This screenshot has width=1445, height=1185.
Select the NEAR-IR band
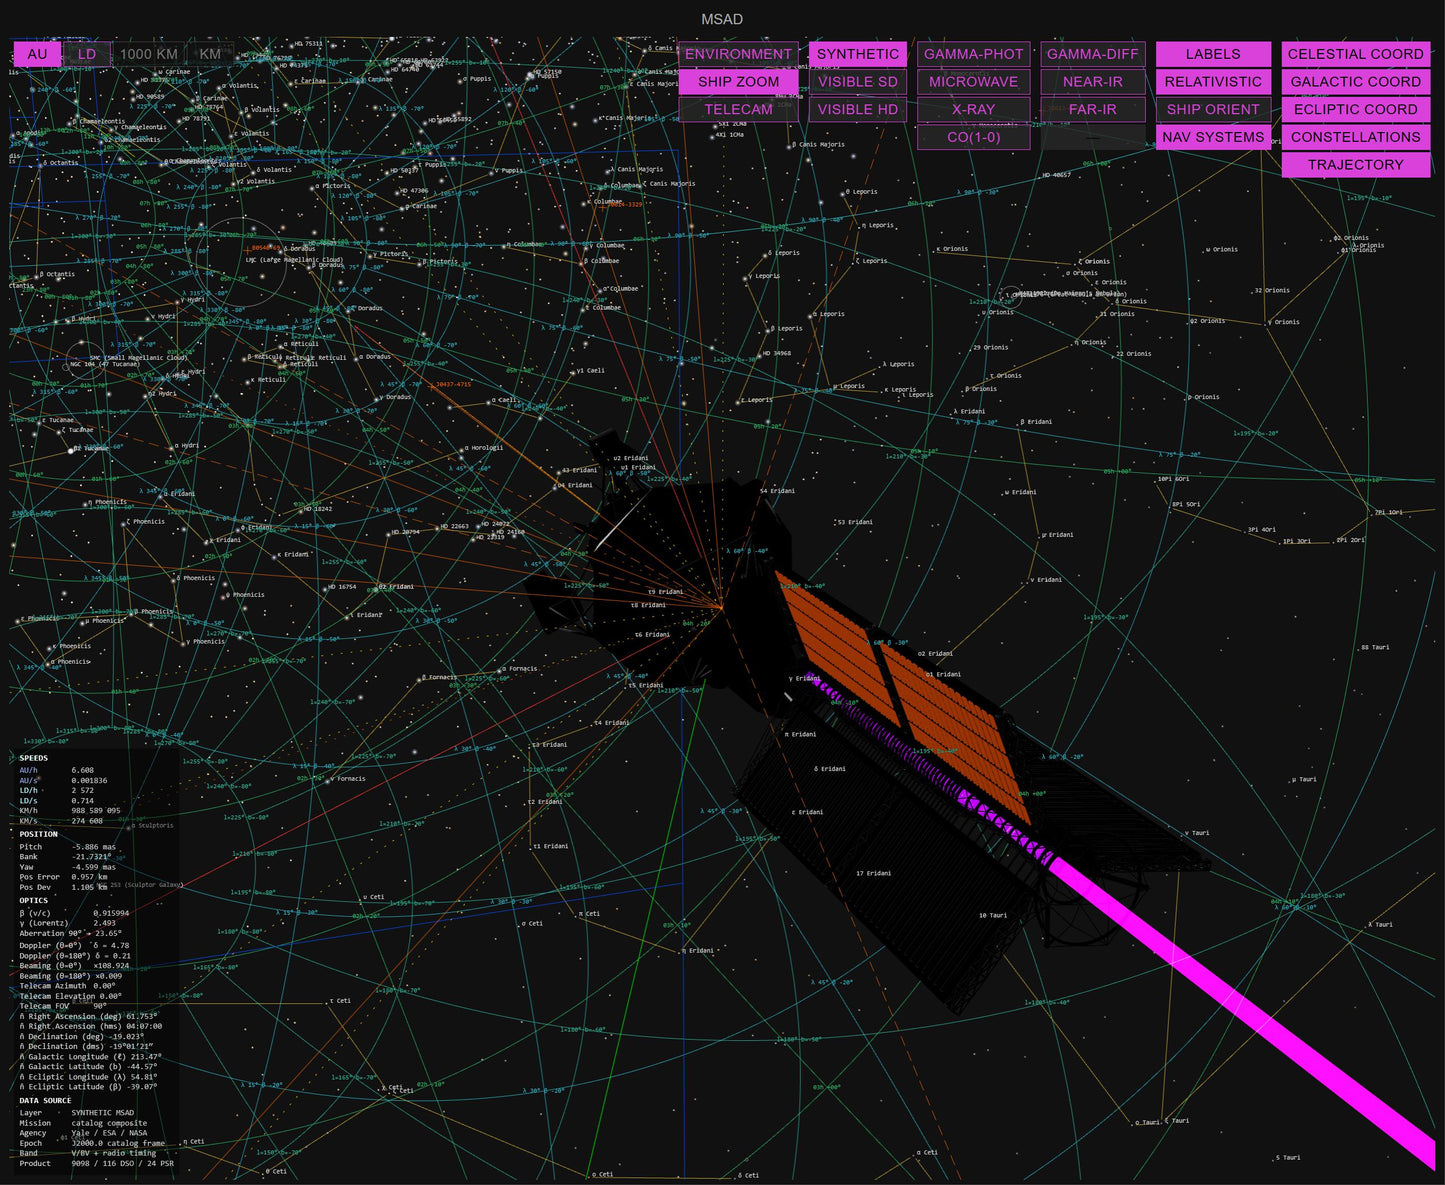[x=1093, y=82]
